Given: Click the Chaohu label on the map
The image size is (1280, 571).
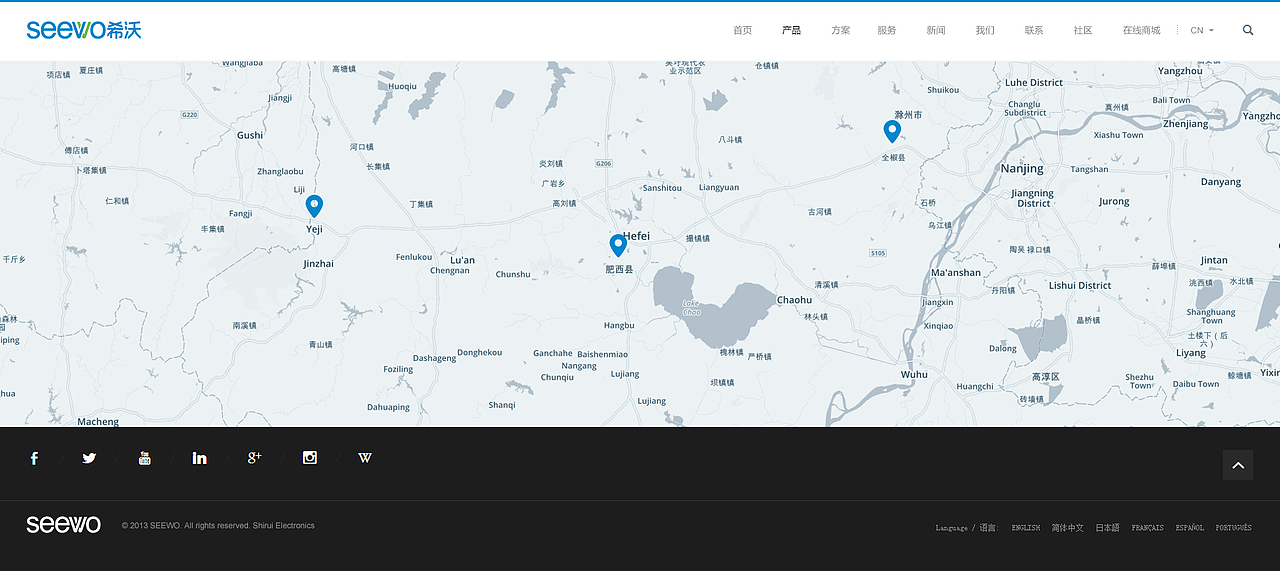Looking at the screenshot, I should (x=795, y=300).
